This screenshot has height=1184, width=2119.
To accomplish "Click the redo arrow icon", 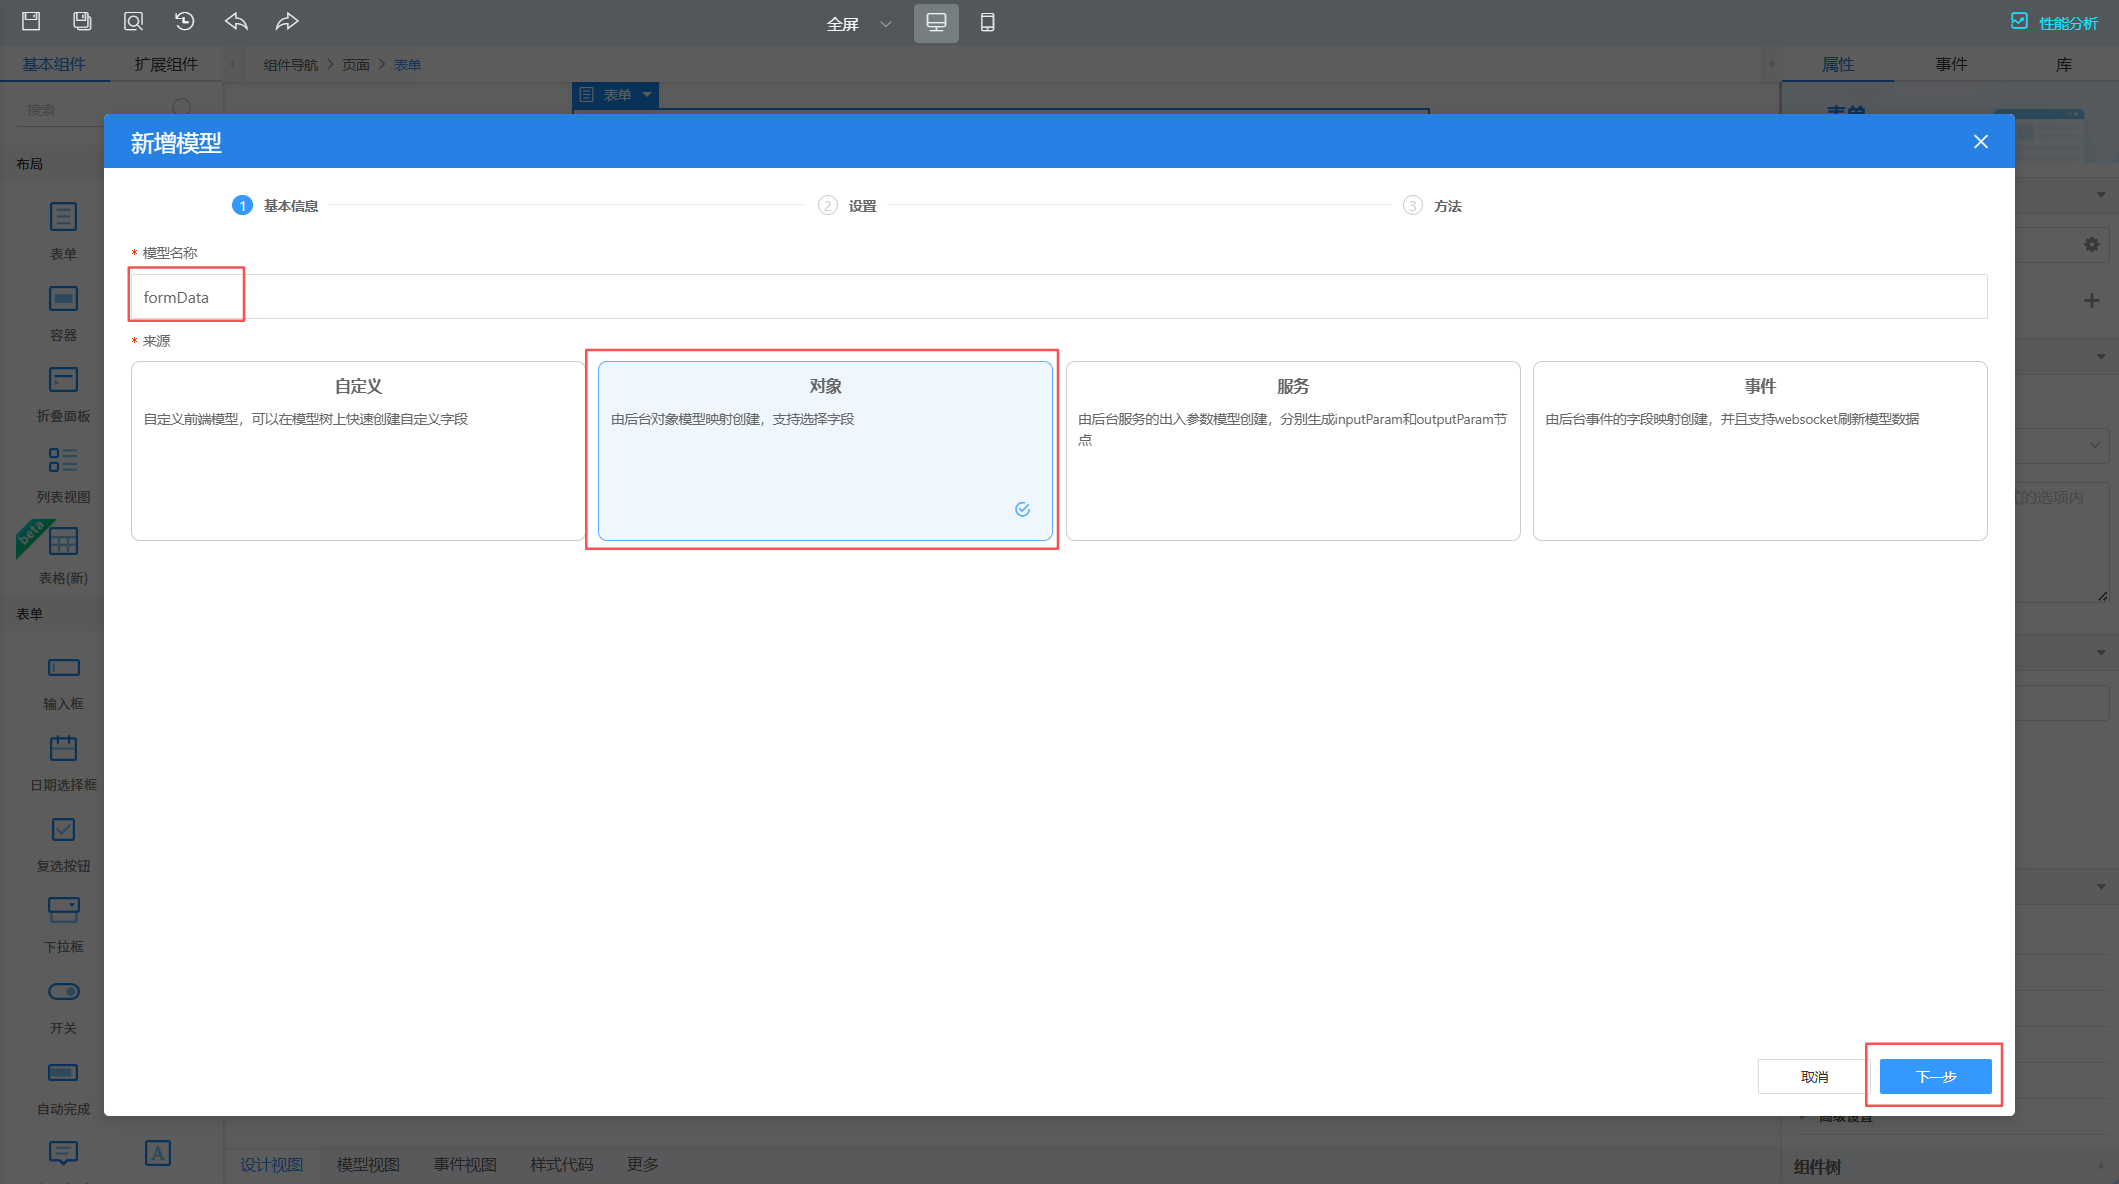I will (x=287, y=21).
